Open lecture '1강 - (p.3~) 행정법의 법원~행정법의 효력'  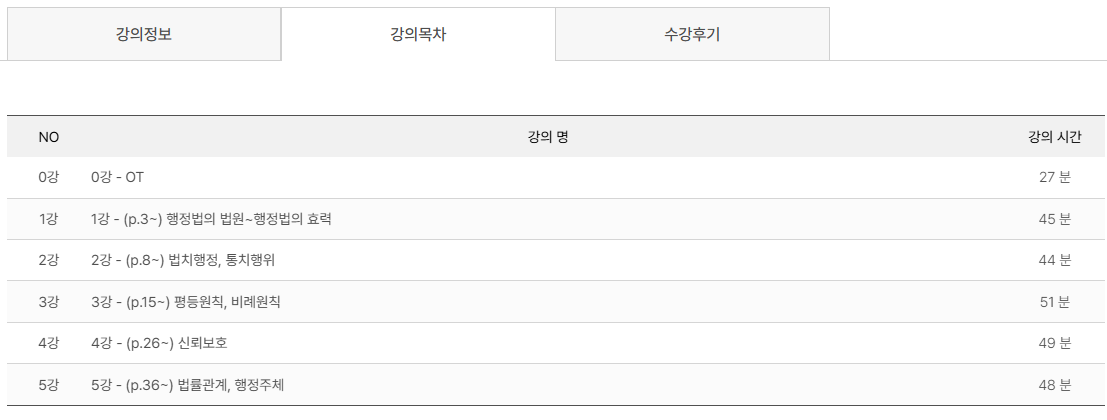pos(211,219)
